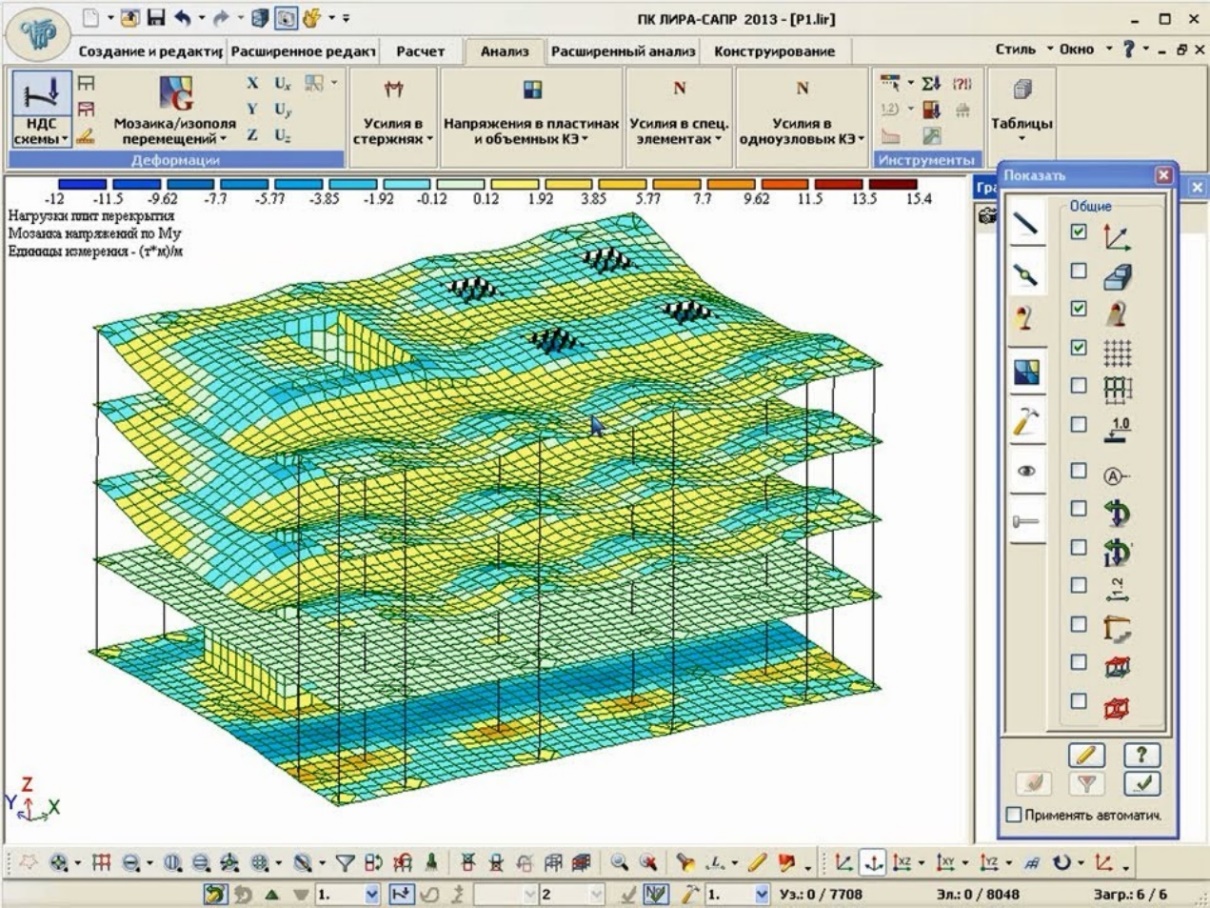Switch to the Анализ tab

click(x=505, y=51)
